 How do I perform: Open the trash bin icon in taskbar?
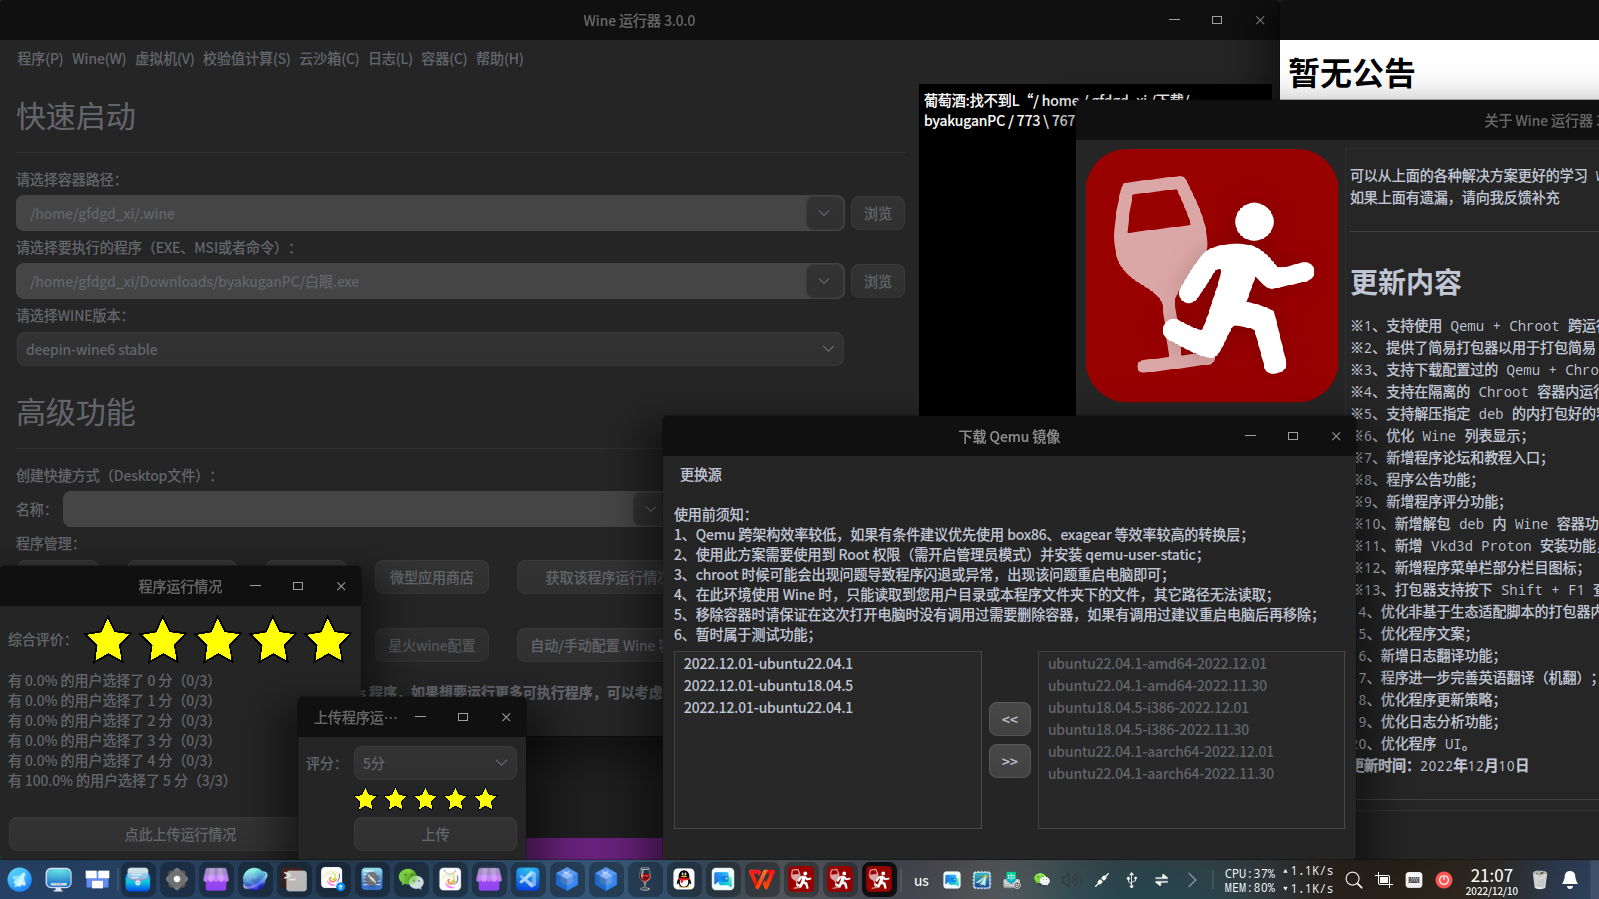tap(1540, 880)
